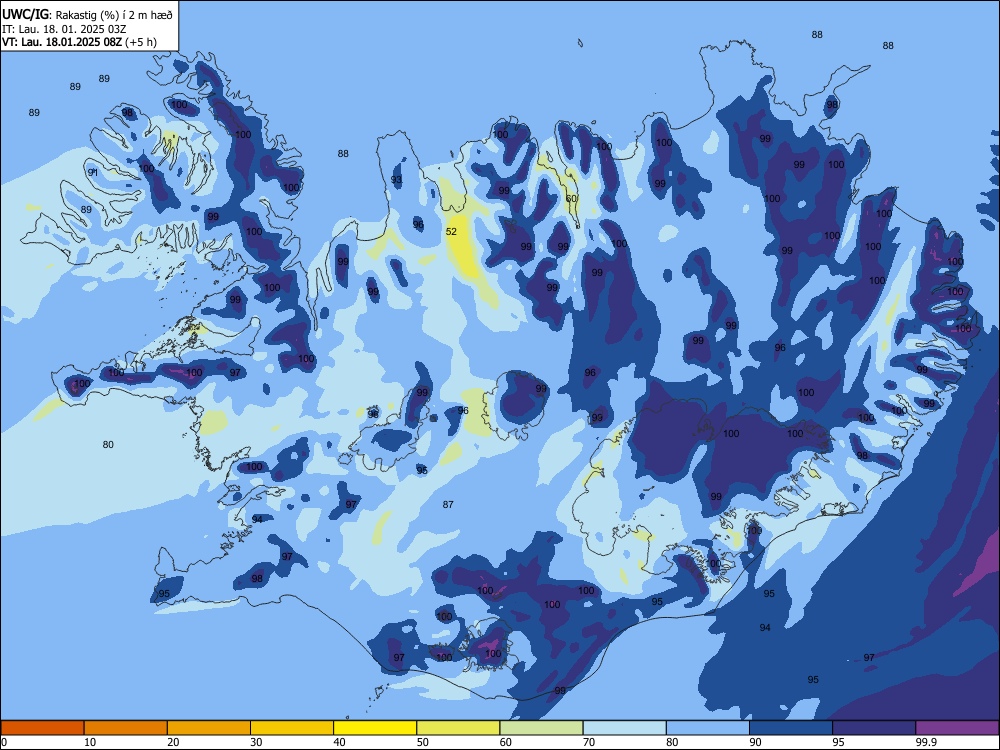Click the '52' value in the yellow area
Screen dimensions: 1000x750
(x=452, y=232)
